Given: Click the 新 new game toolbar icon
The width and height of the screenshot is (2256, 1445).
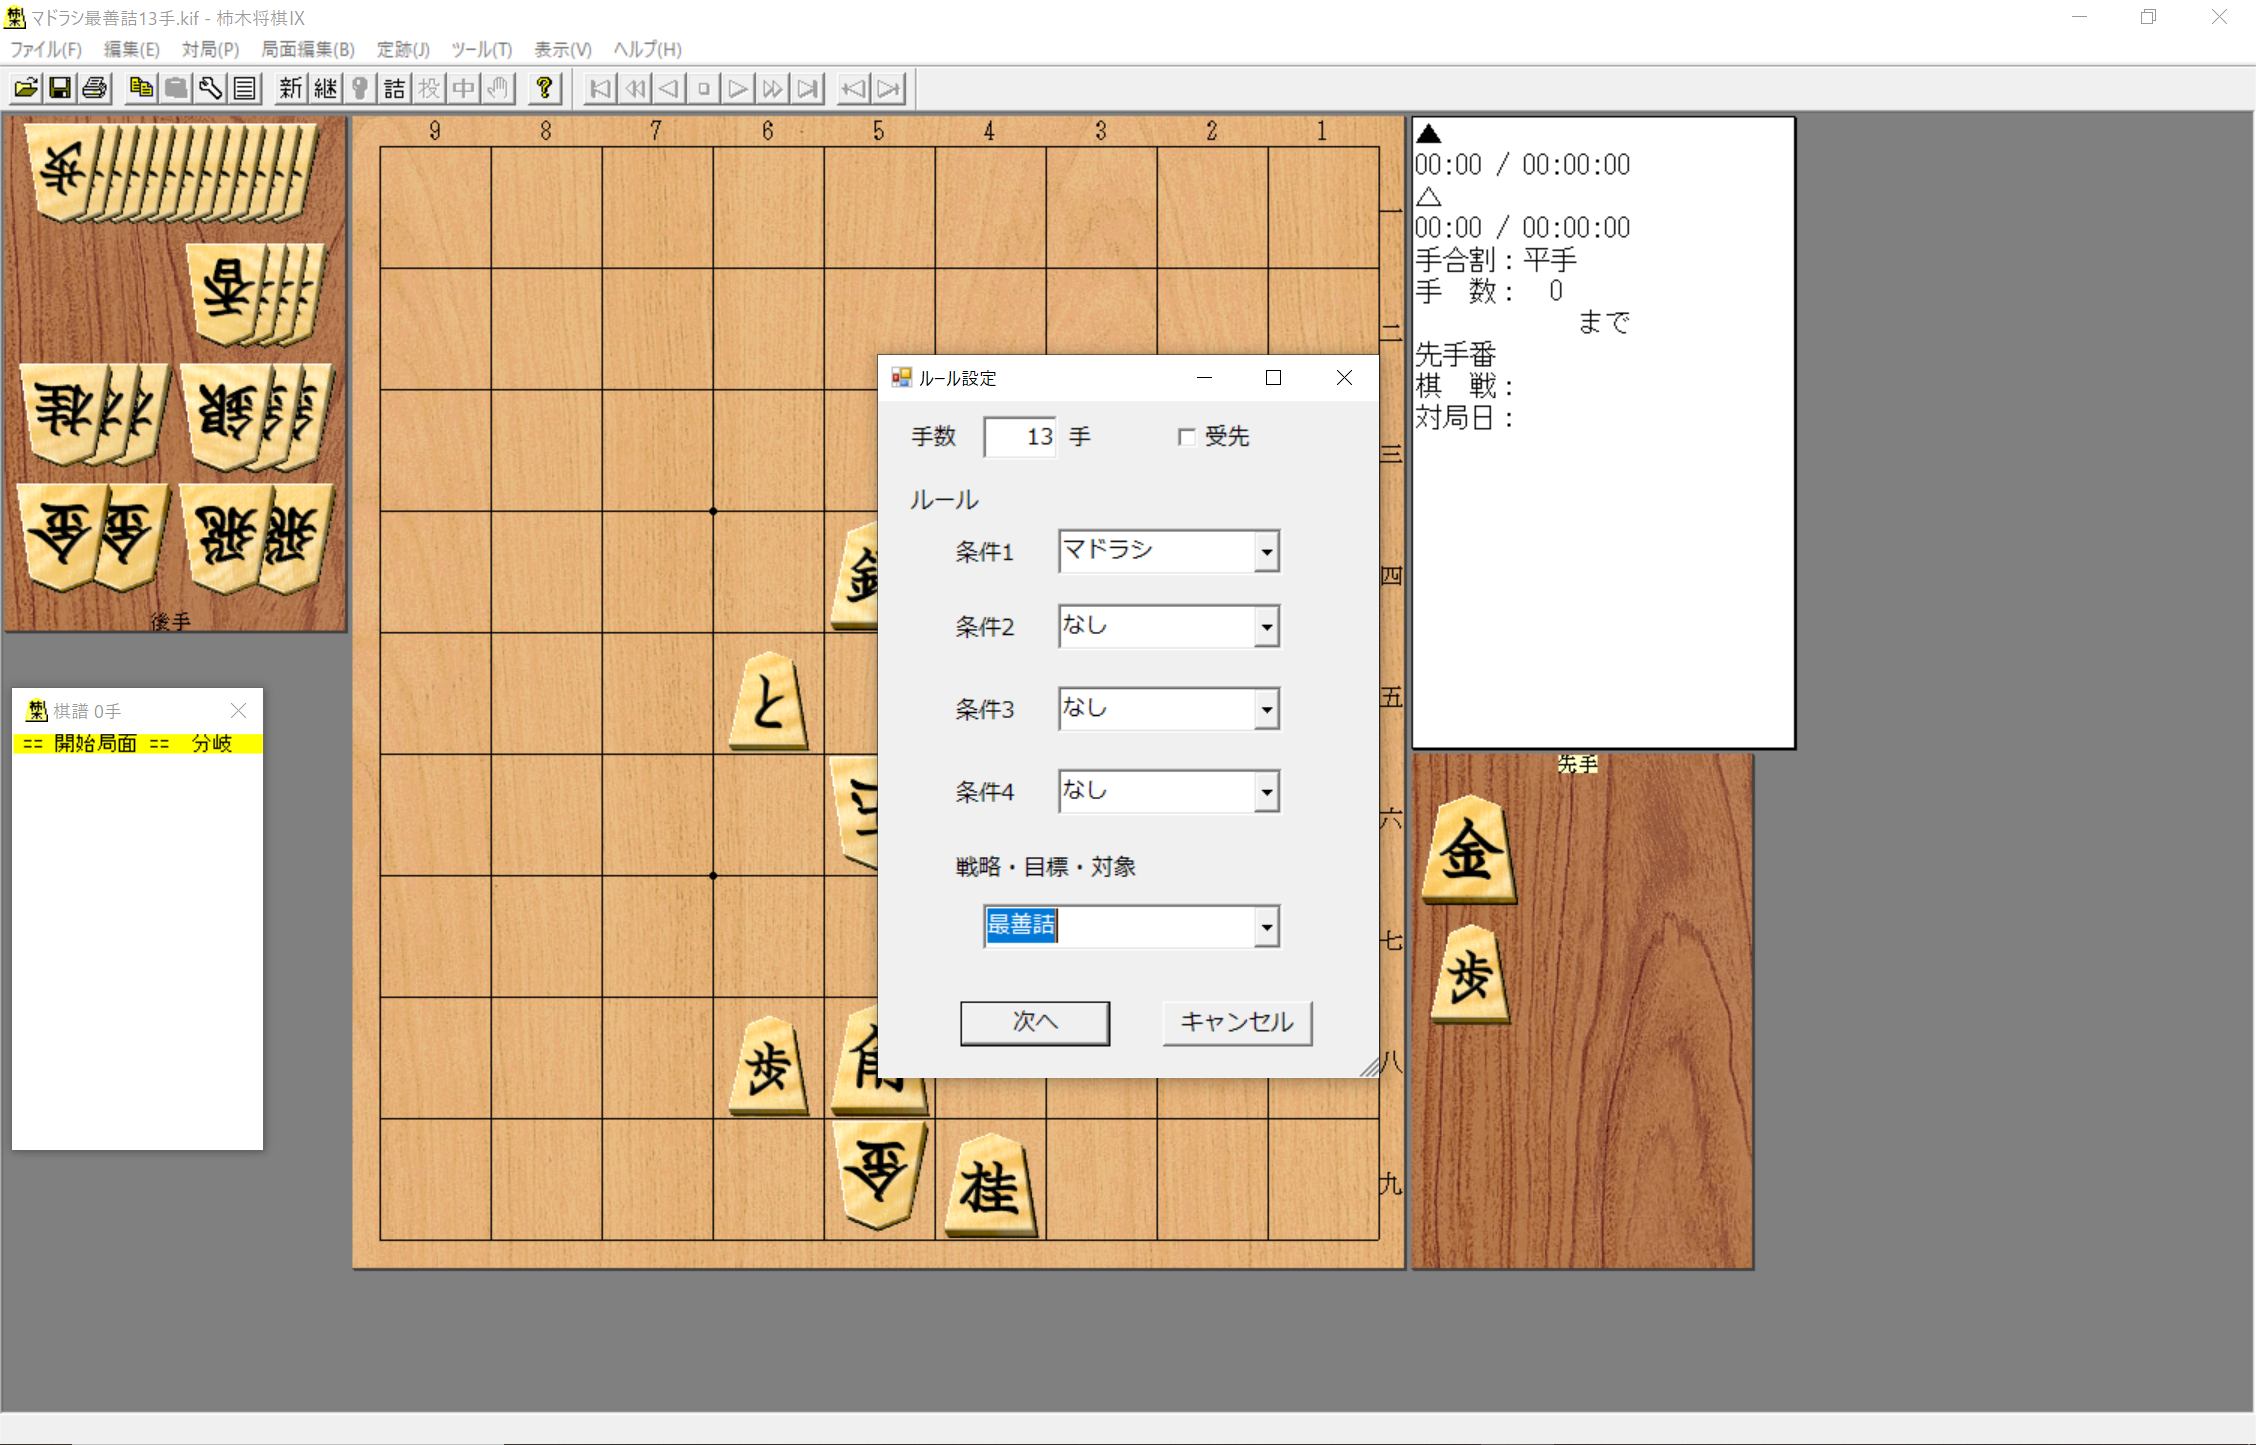Looking at the screenshot, I should [290, 89].
